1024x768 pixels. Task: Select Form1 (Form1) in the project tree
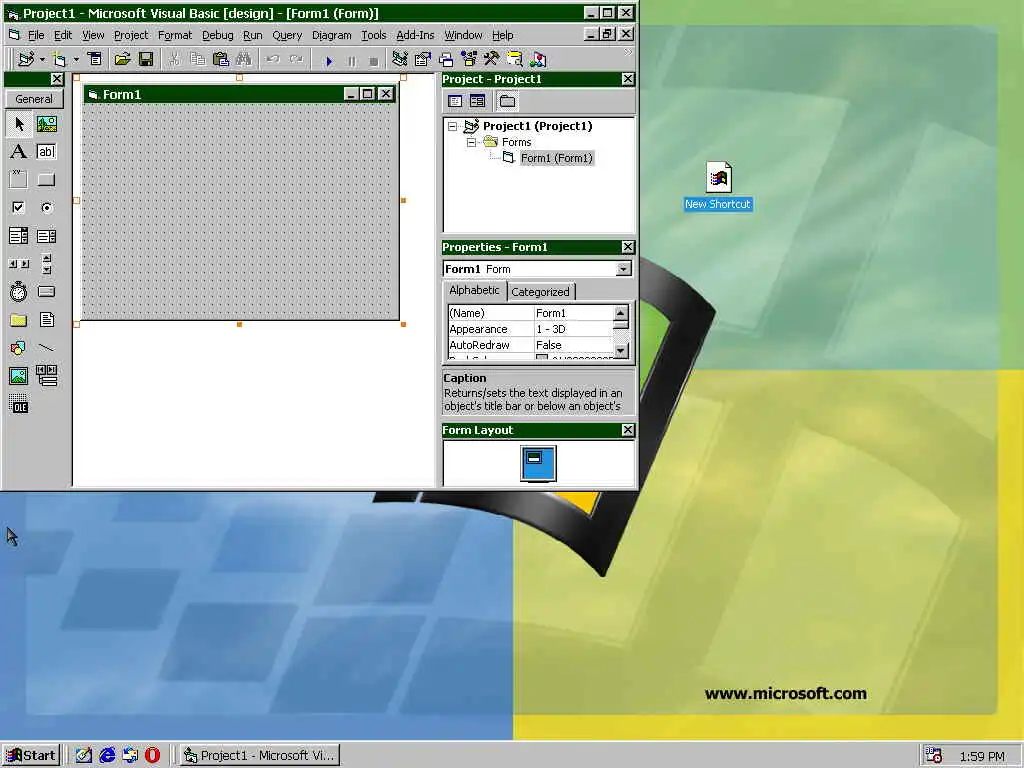pos(556,158)
